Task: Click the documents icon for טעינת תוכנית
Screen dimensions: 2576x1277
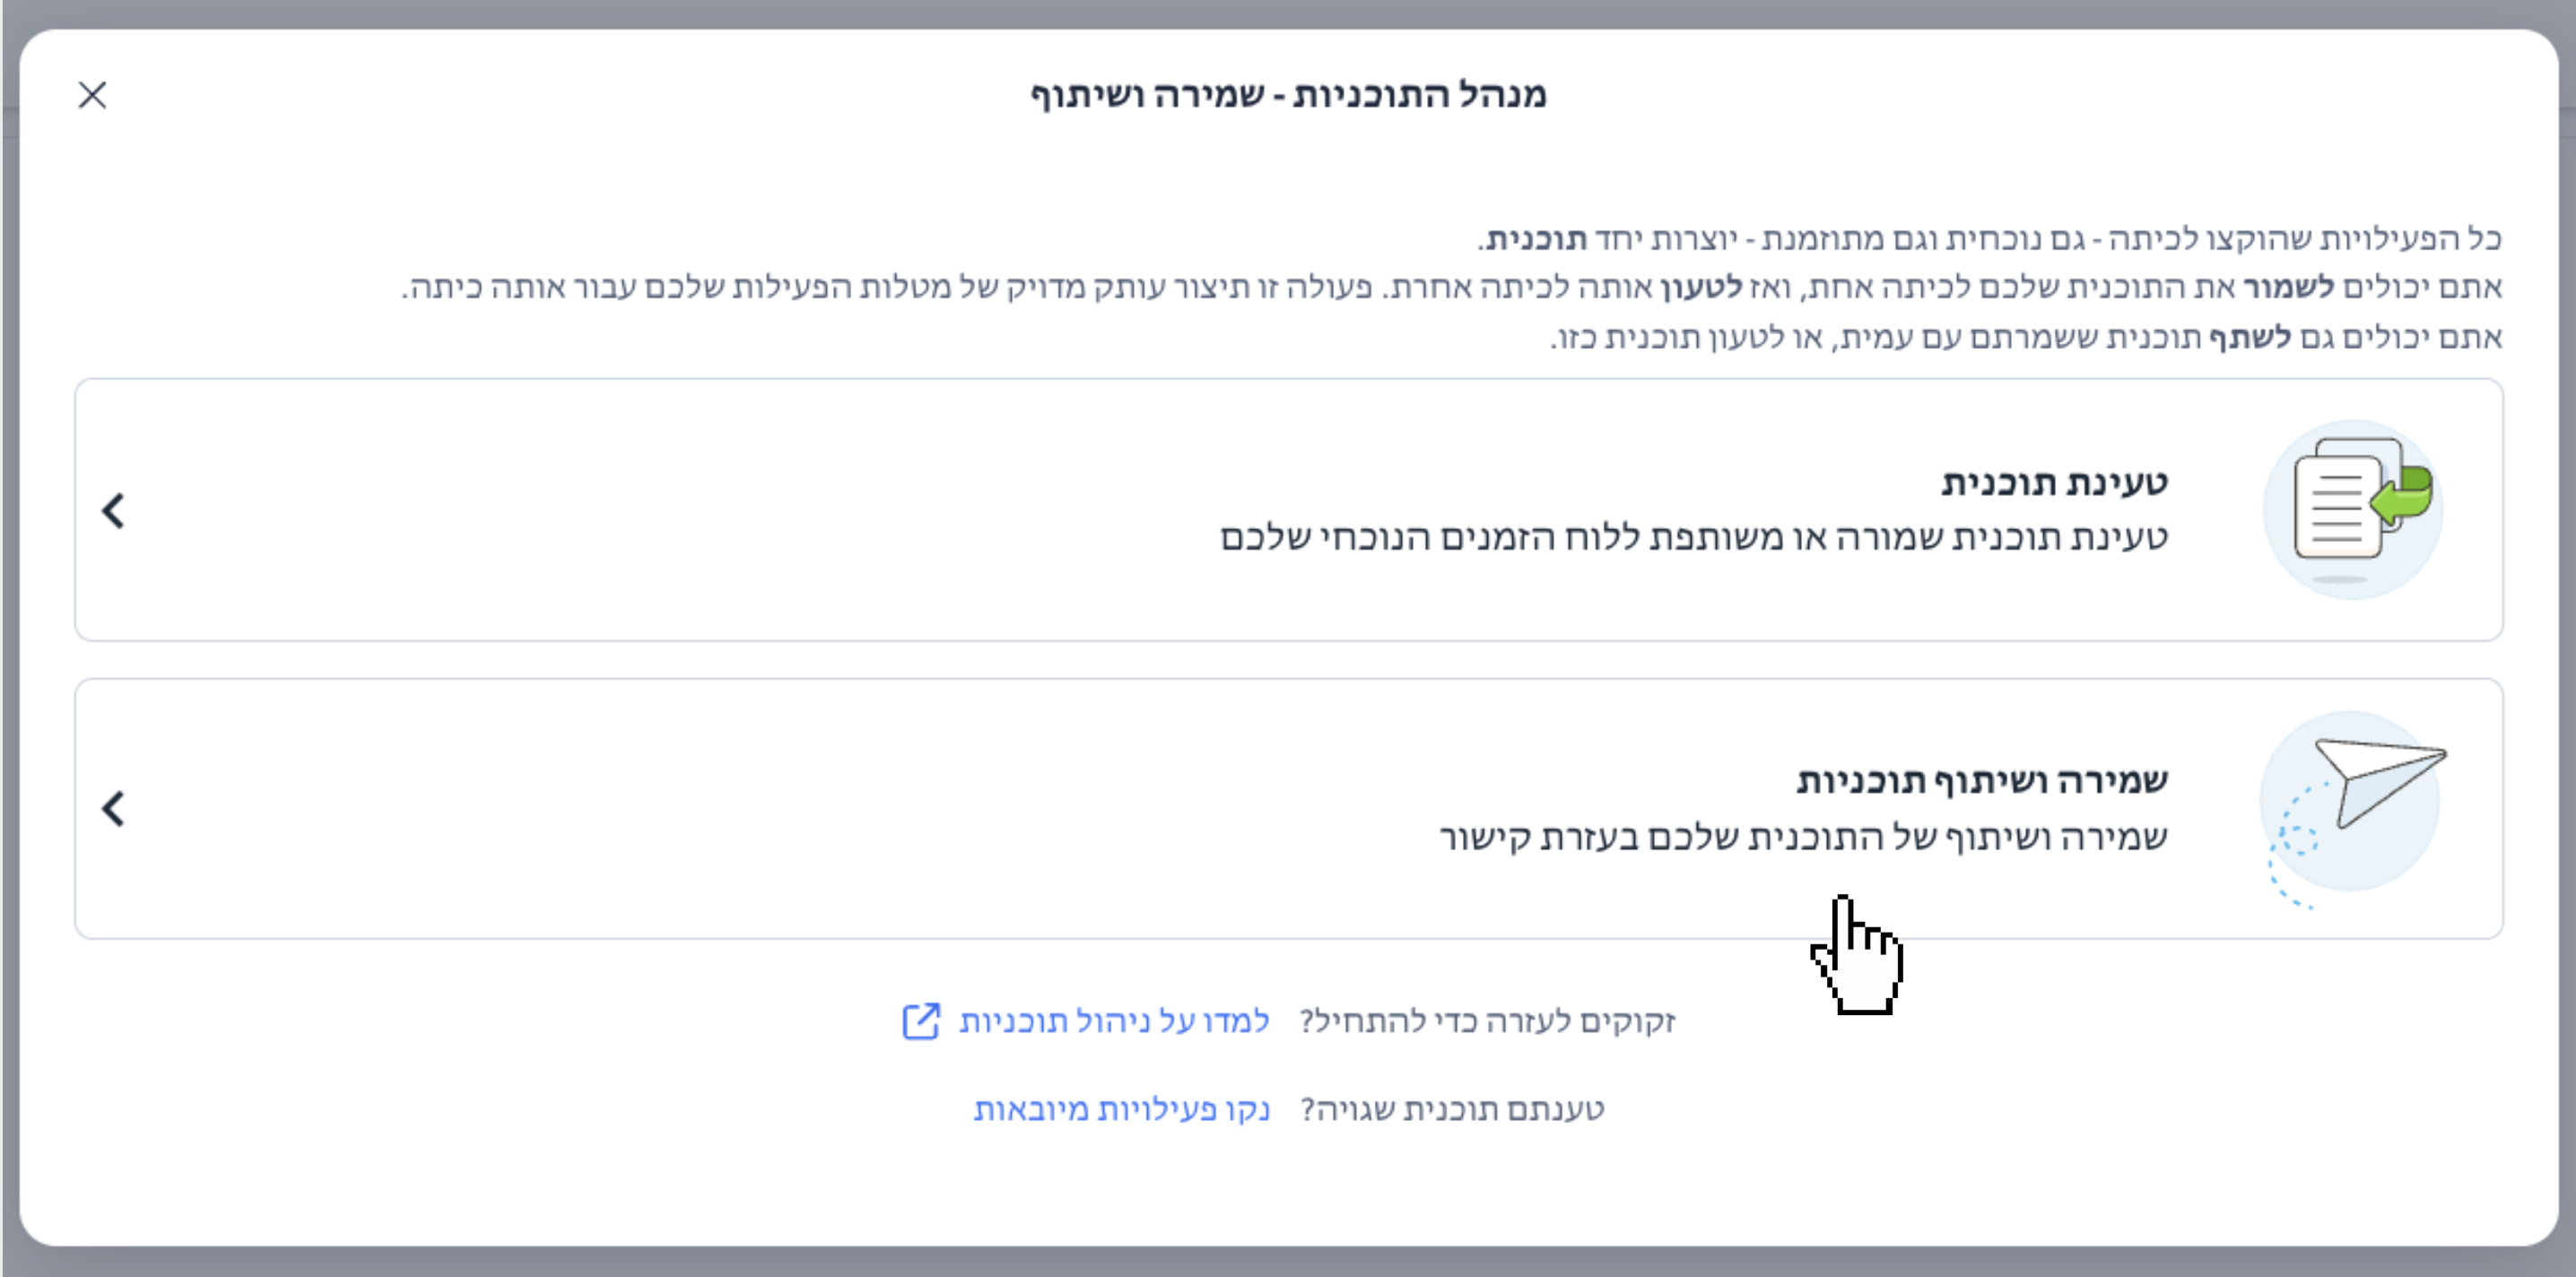Action: coord(2353,509)
